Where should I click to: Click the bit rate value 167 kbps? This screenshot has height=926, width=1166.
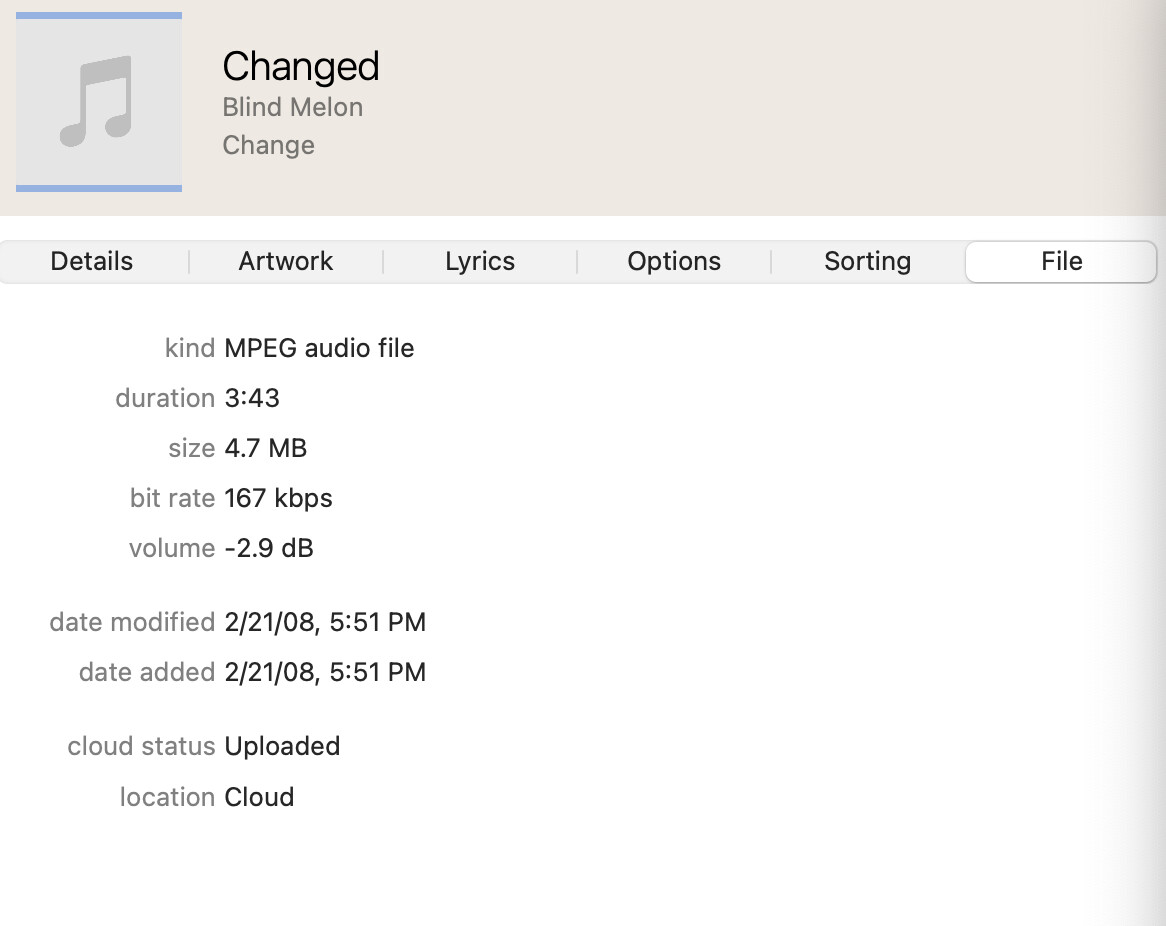tap(278, 498)
